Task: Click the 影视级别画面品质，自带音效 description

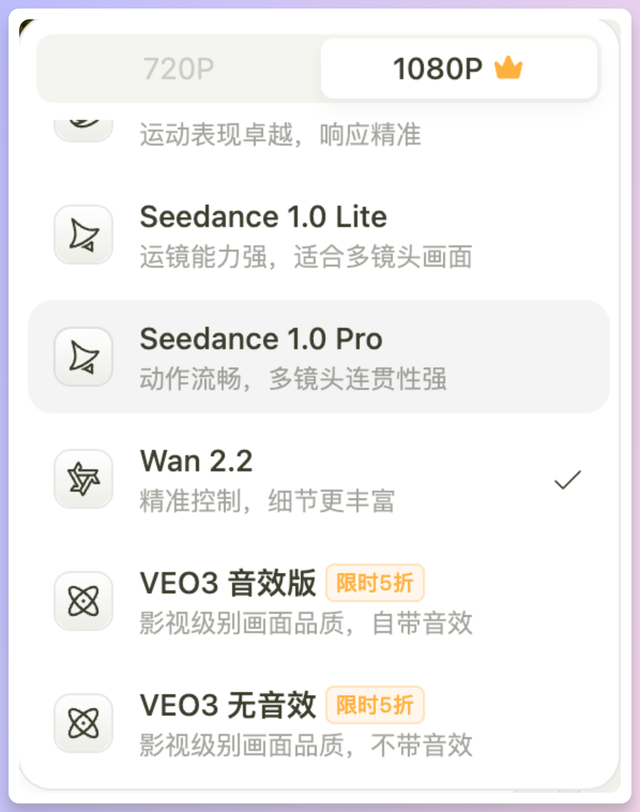Action: coord(306,623)
